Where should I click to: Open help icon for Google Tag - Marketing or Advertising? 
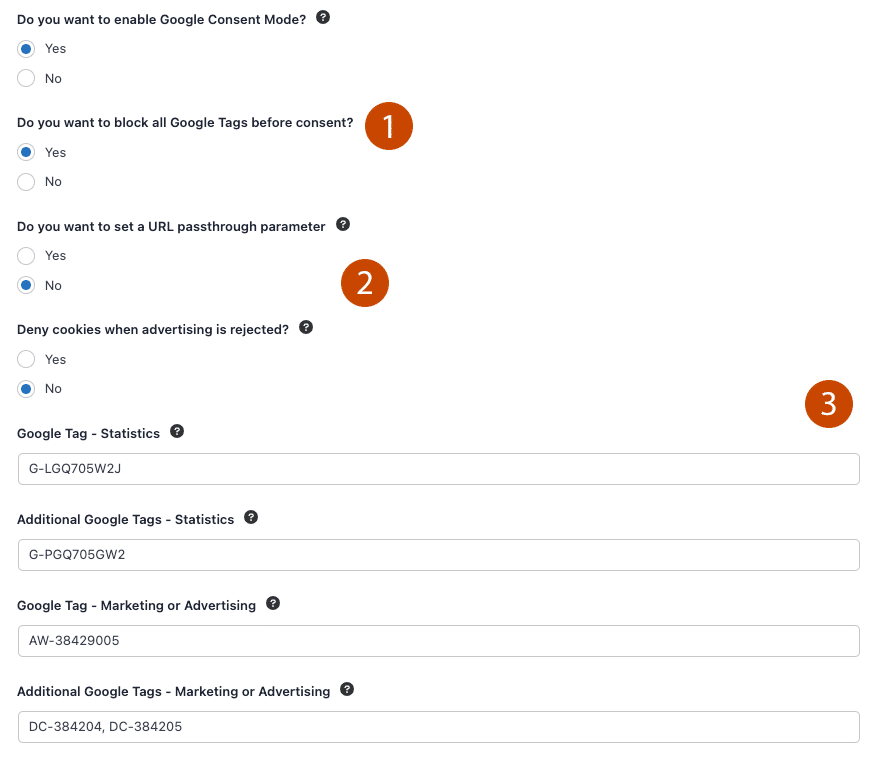273,603
